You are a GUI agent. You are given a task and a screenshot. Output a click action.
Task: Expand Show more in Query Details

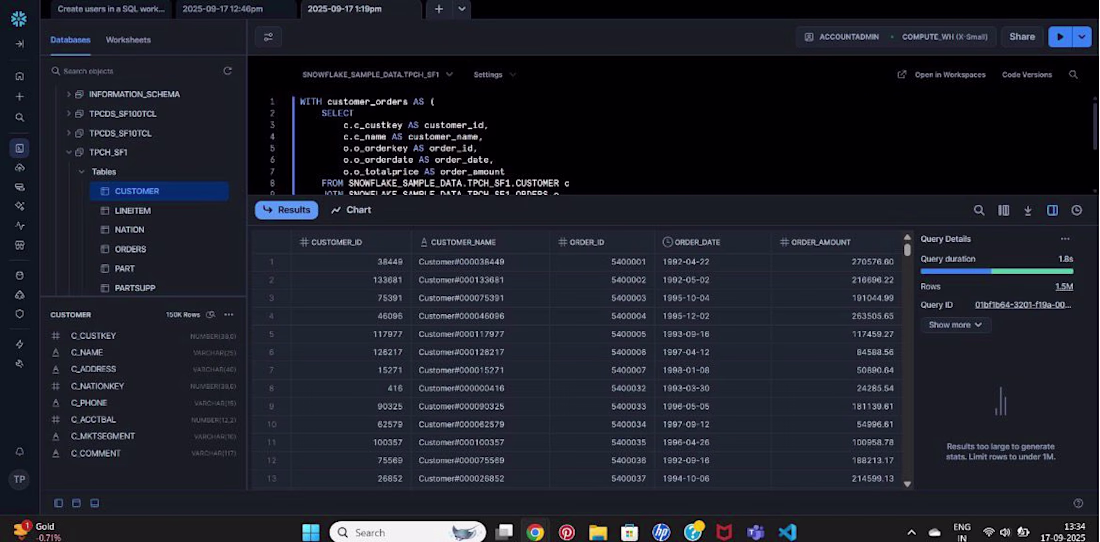(x=955, y=325)
